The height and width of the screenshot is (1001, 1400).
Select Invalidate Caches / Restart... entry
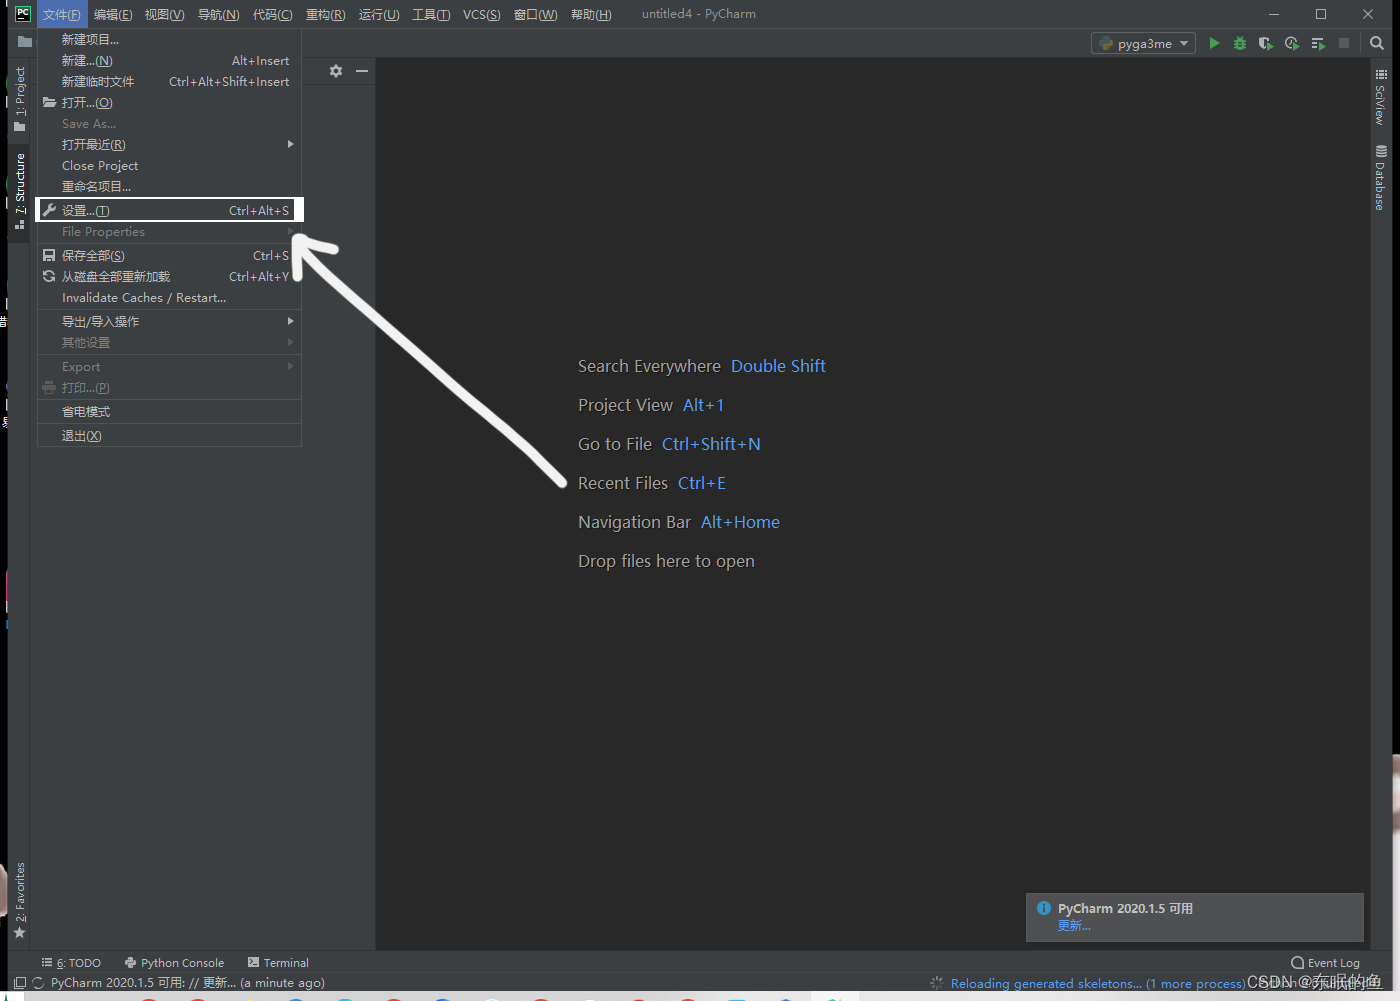[169, 298]
